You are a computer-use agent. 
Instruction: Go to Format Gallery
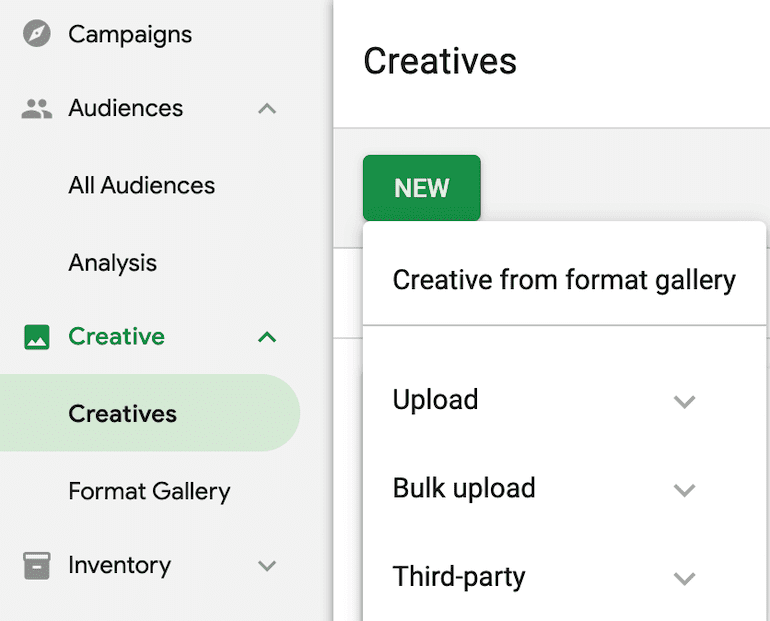pos(149,491)
